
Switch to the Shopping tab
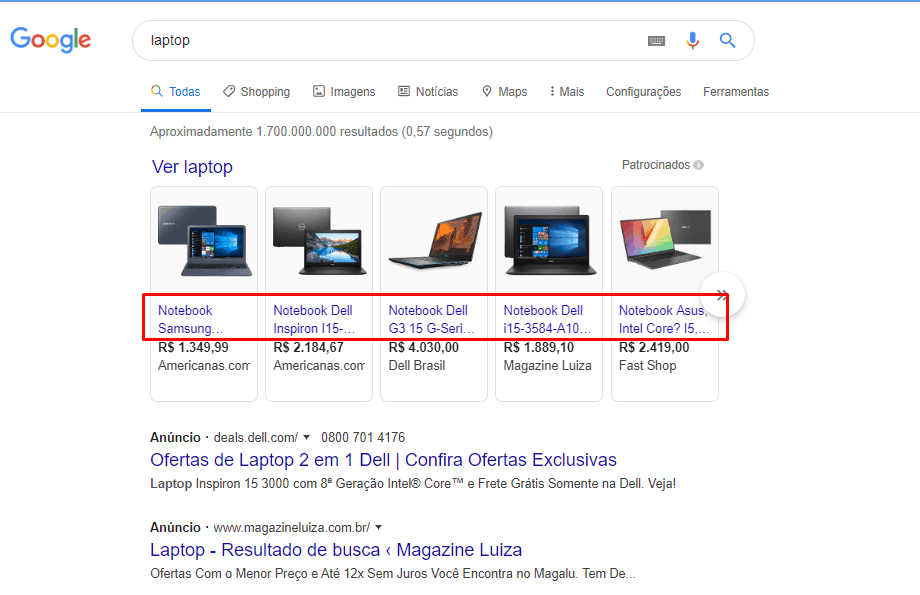(256, 92)
